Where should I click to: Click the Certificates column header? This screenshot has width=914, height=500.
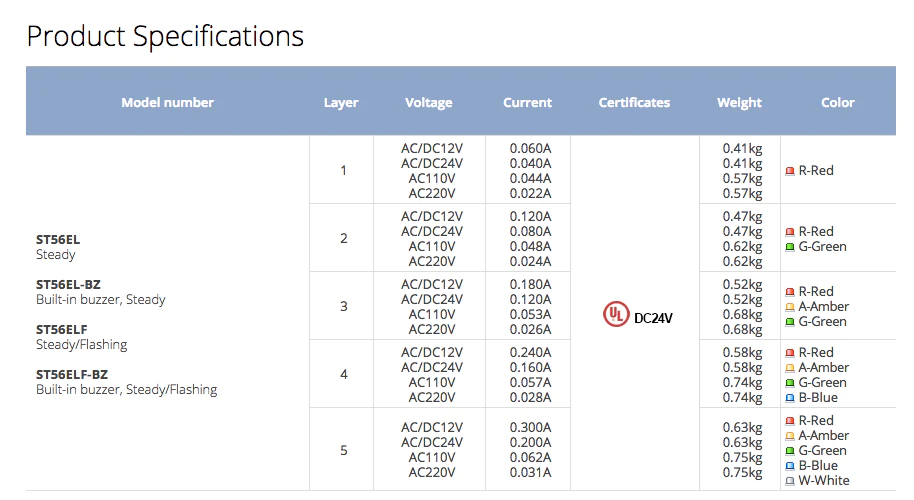click(634, 103)
